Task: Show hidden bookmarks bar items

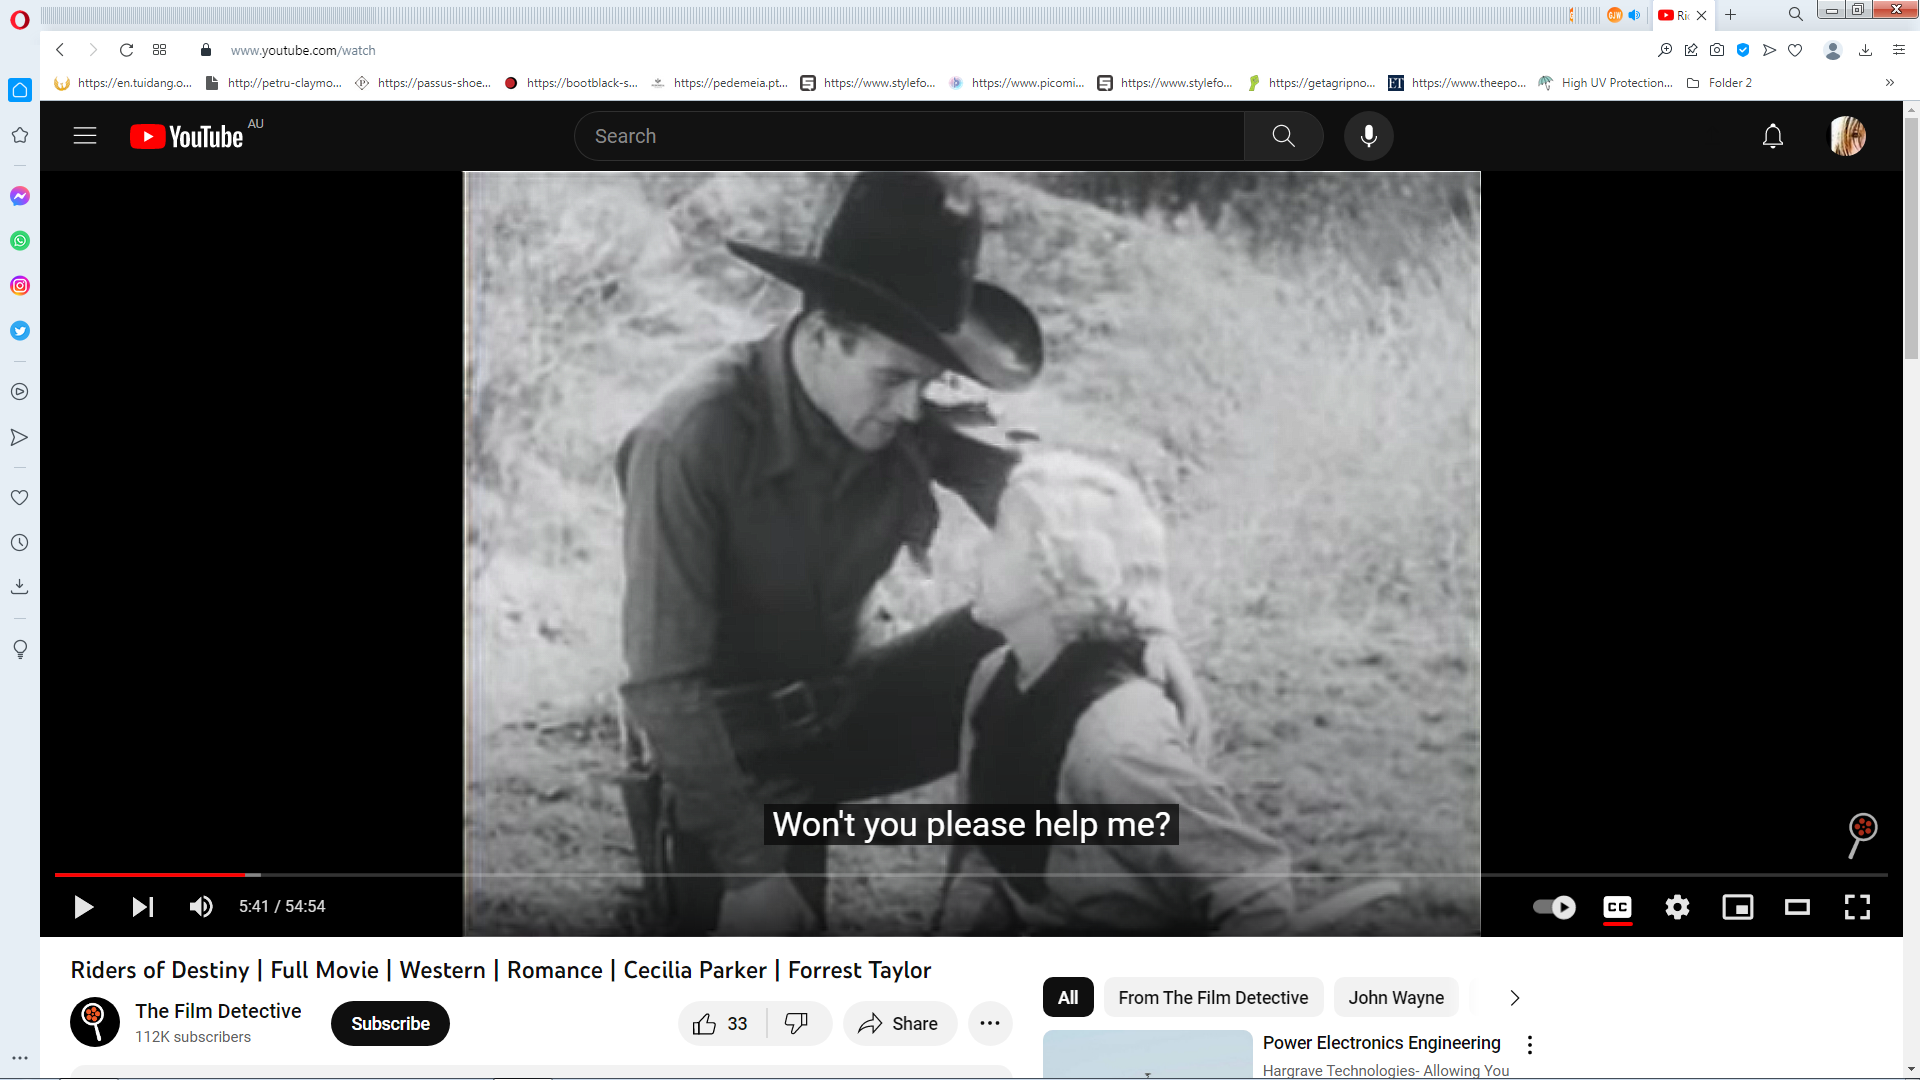Action: click(x=1889, y=83)
